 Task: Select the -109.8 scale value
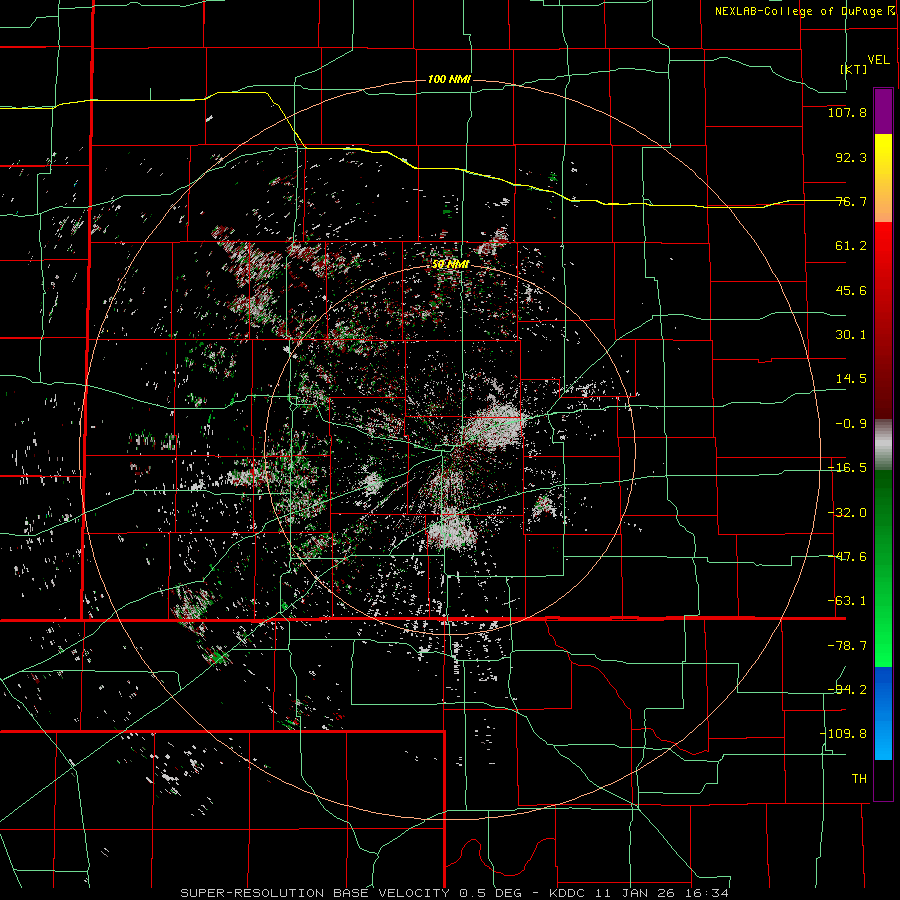pyautogui.click(x=843, y=734)
